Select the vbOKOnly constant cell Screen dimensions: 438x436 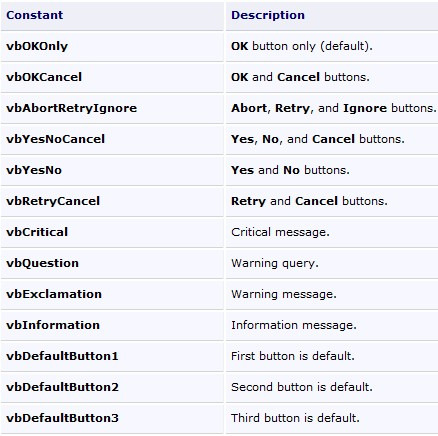pyautogui.click(x=112, y=46)
